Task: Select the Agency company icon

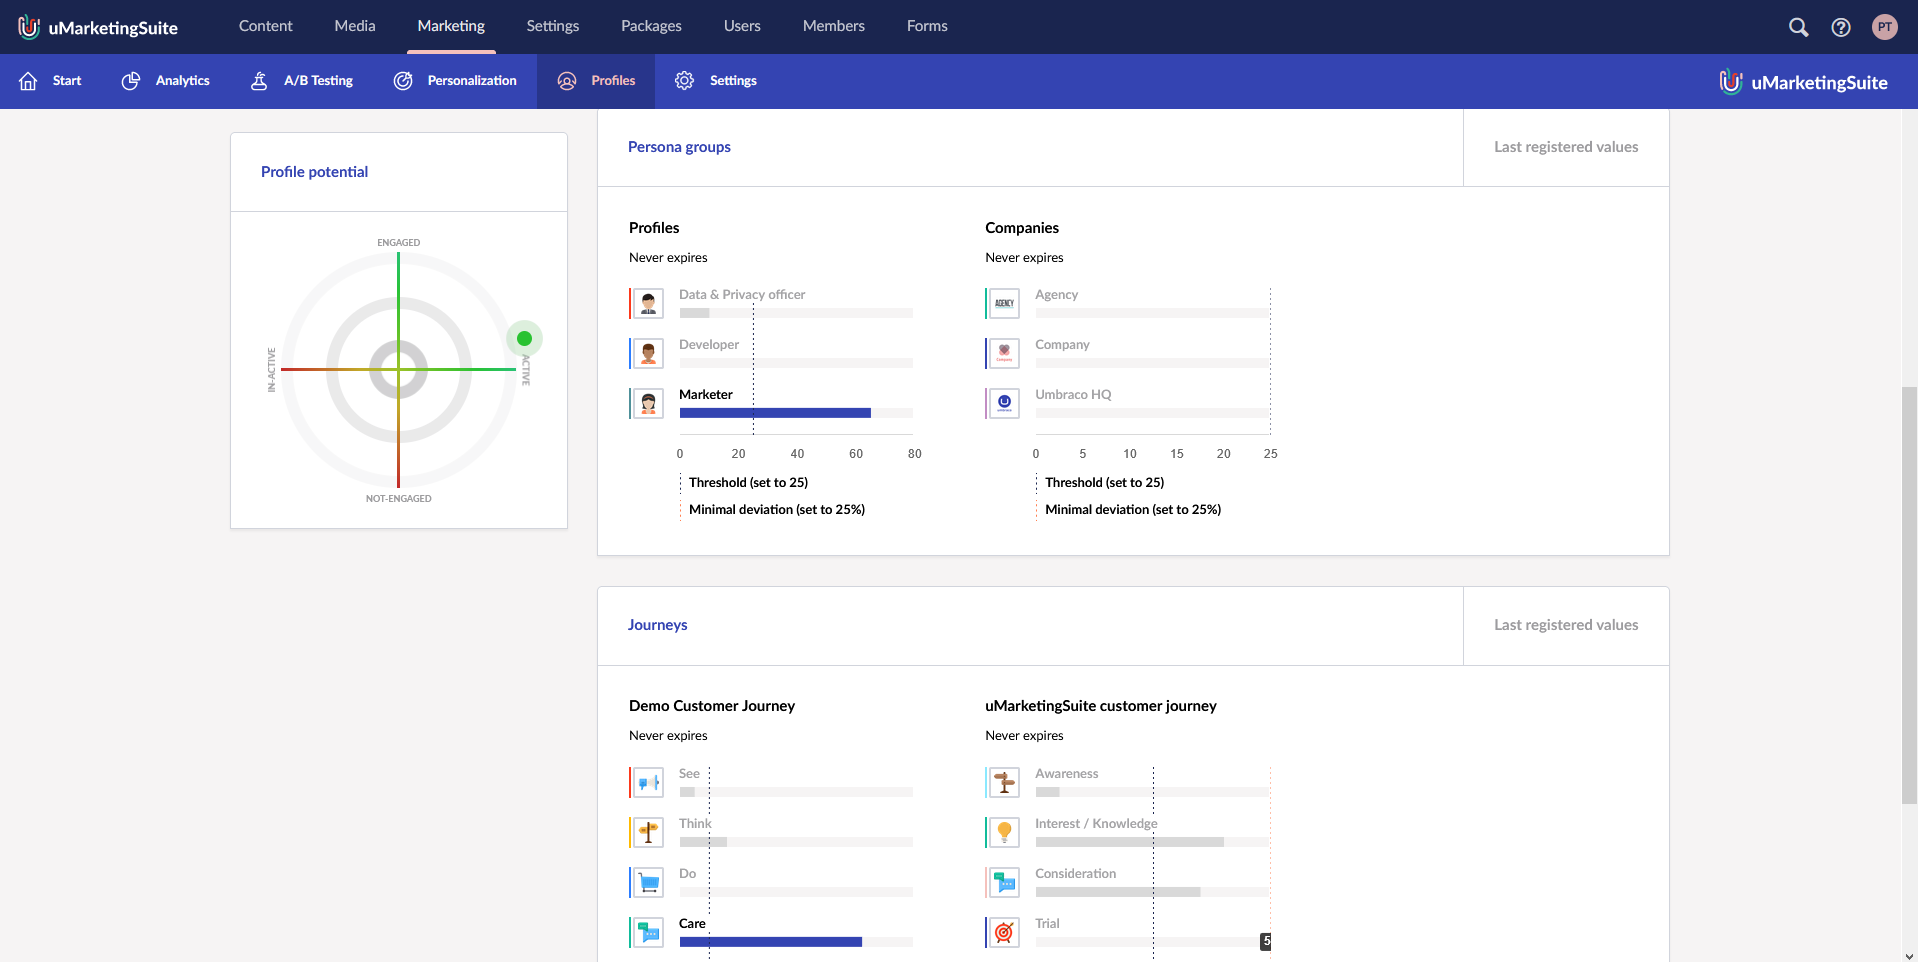Action: pyautogui.click(x=1004, y=303)
